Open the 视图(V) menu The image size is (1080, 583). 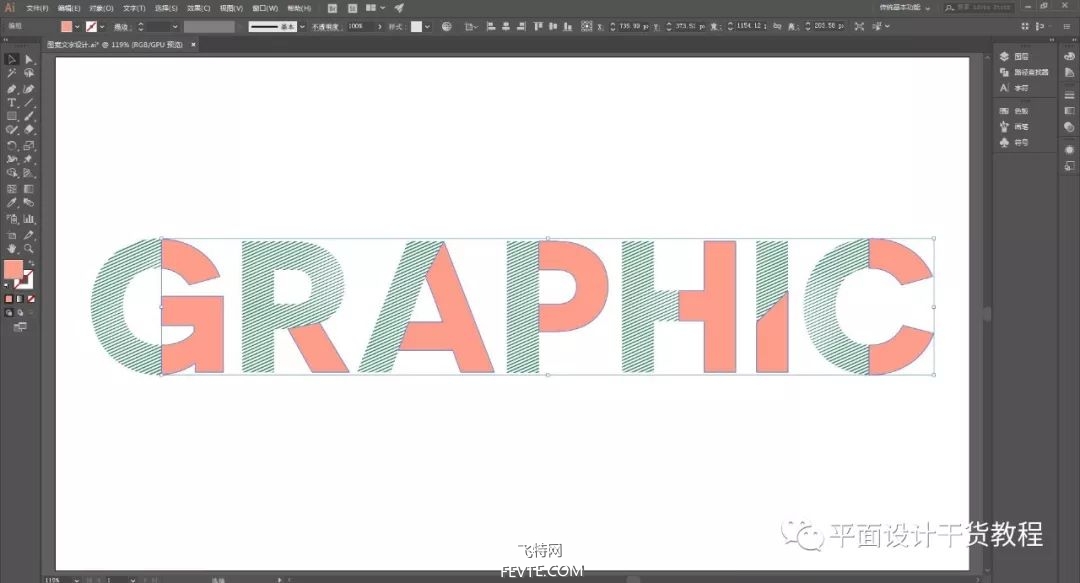click(x=231, y=8)
